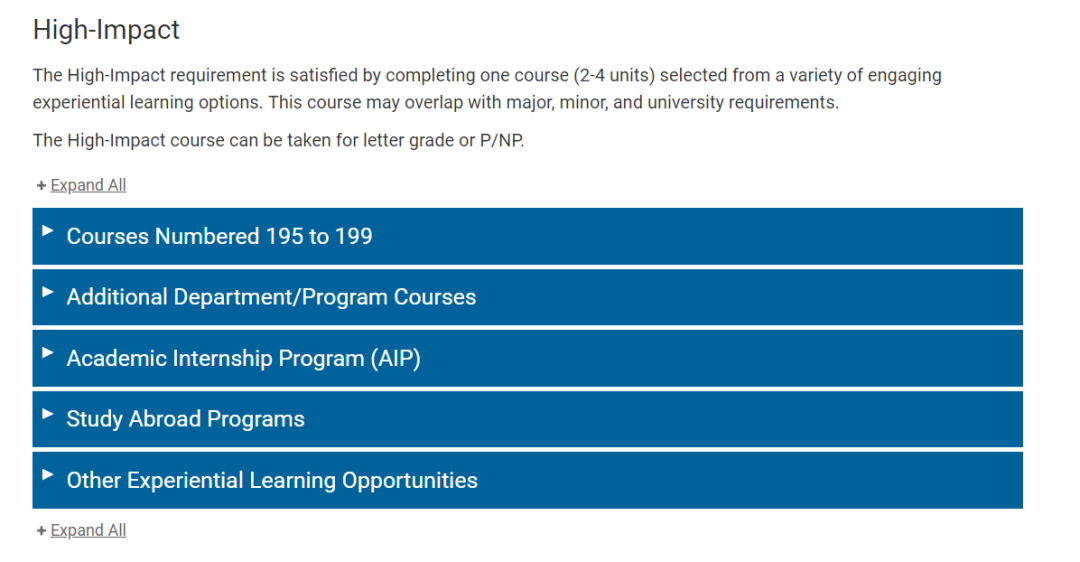Click the letter grade or P/NP sentence

pyautogui.click(x=278, y=140)
